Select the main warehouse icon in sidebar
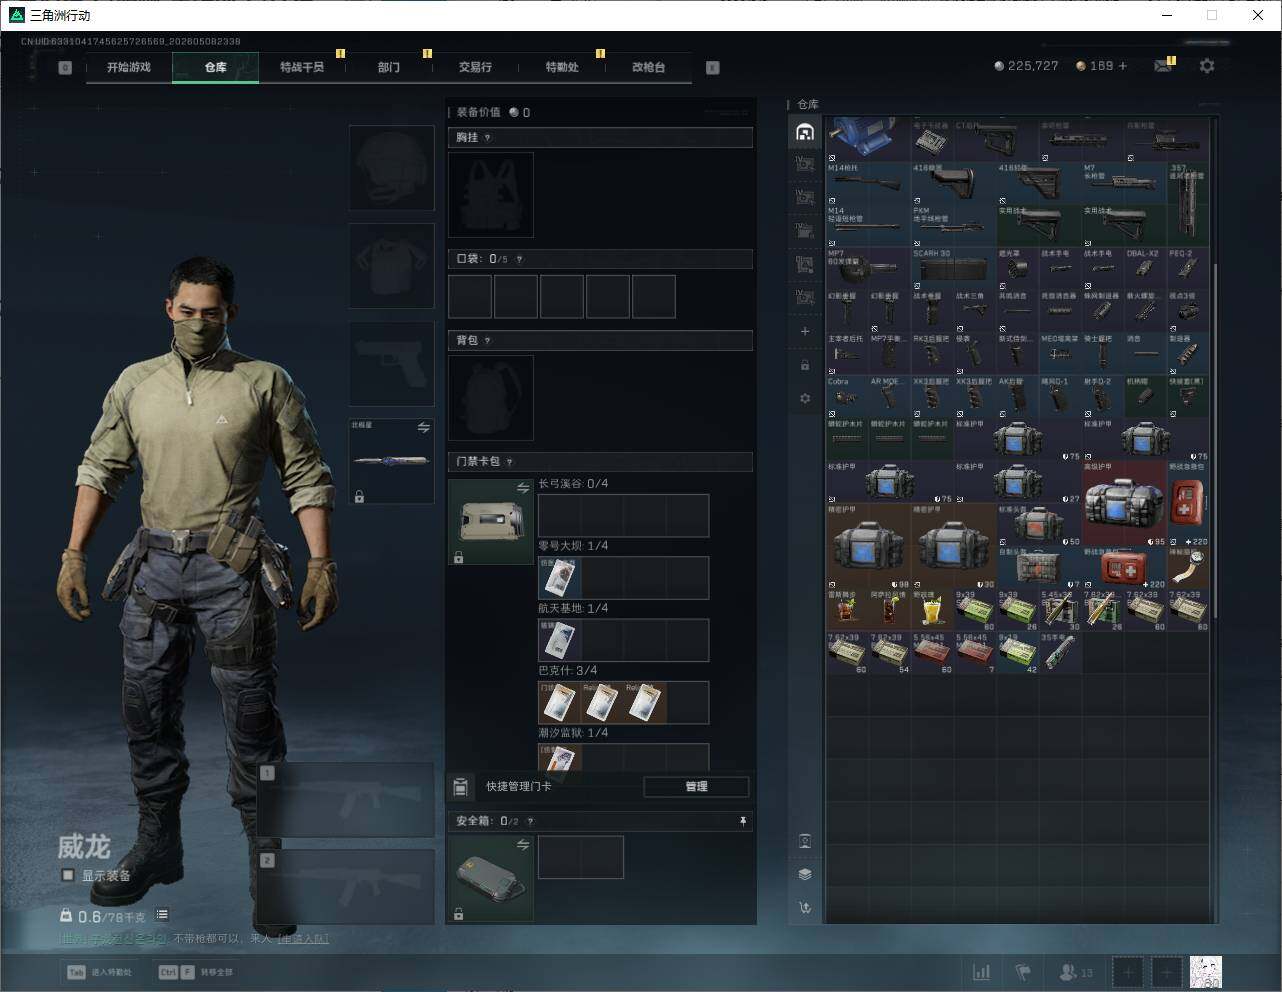1282x992 pixels. click(805, 132)
